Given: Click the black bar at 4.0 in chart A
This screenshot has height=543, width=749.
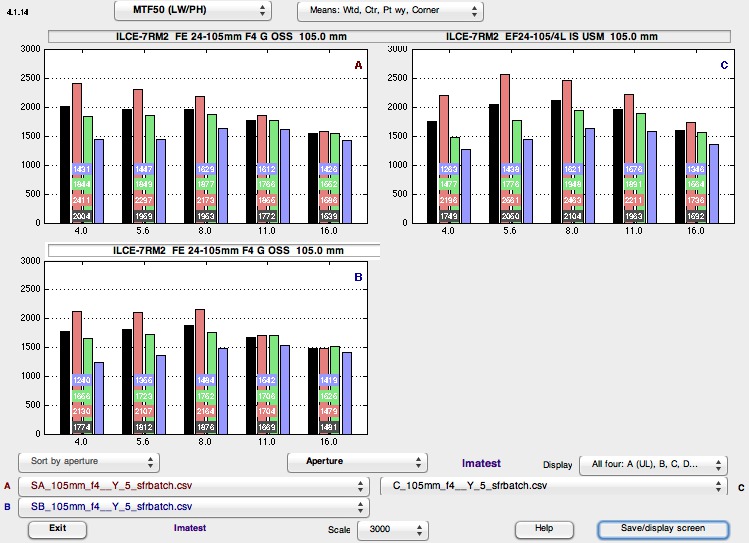Looking at the screenshot, I should tap(65, 164).
